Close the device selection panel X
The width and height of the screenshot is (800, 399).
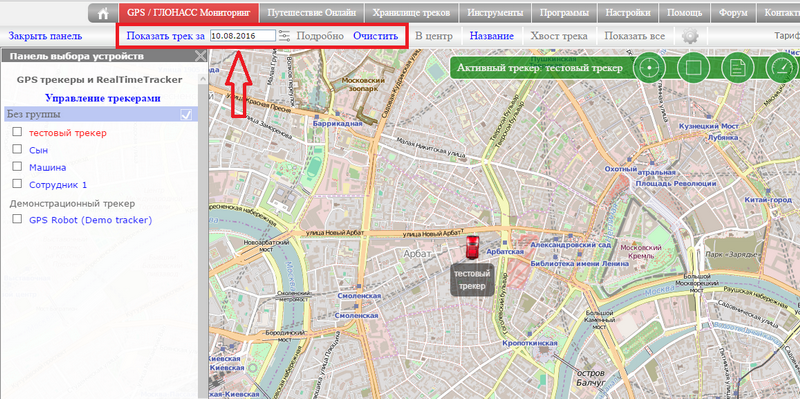(x=201, y=56)
